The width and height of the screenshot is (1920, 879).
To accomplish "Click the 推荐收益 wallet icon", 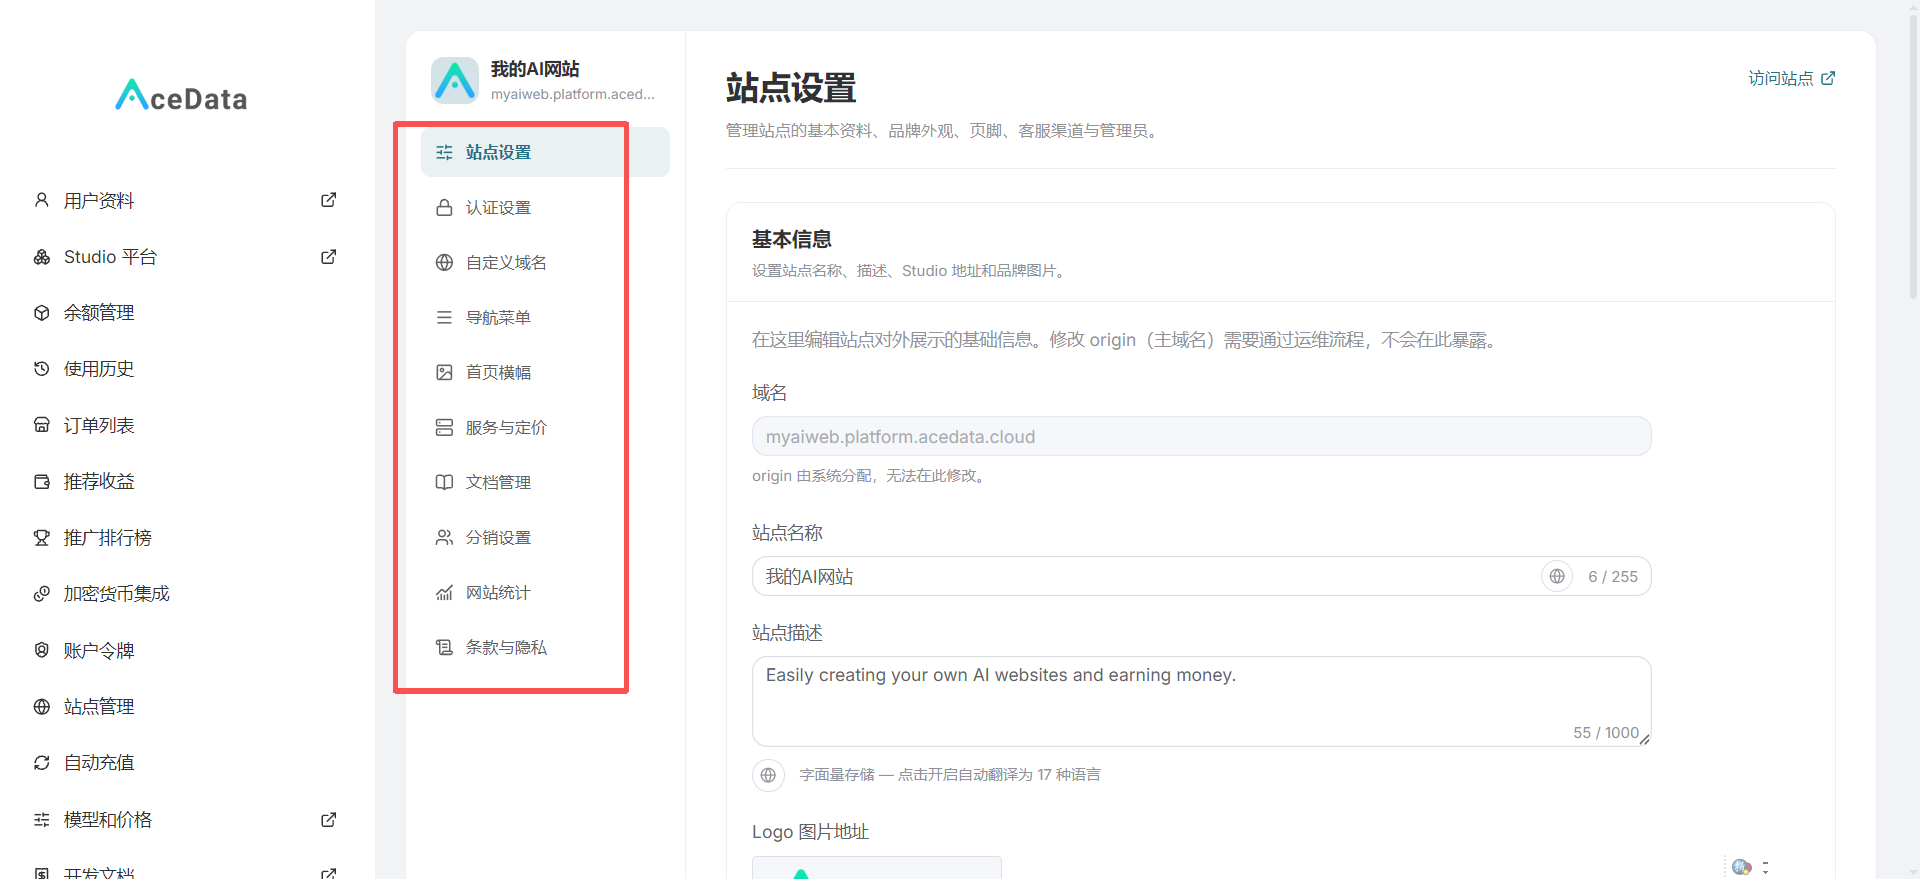I will pos(42,482).
